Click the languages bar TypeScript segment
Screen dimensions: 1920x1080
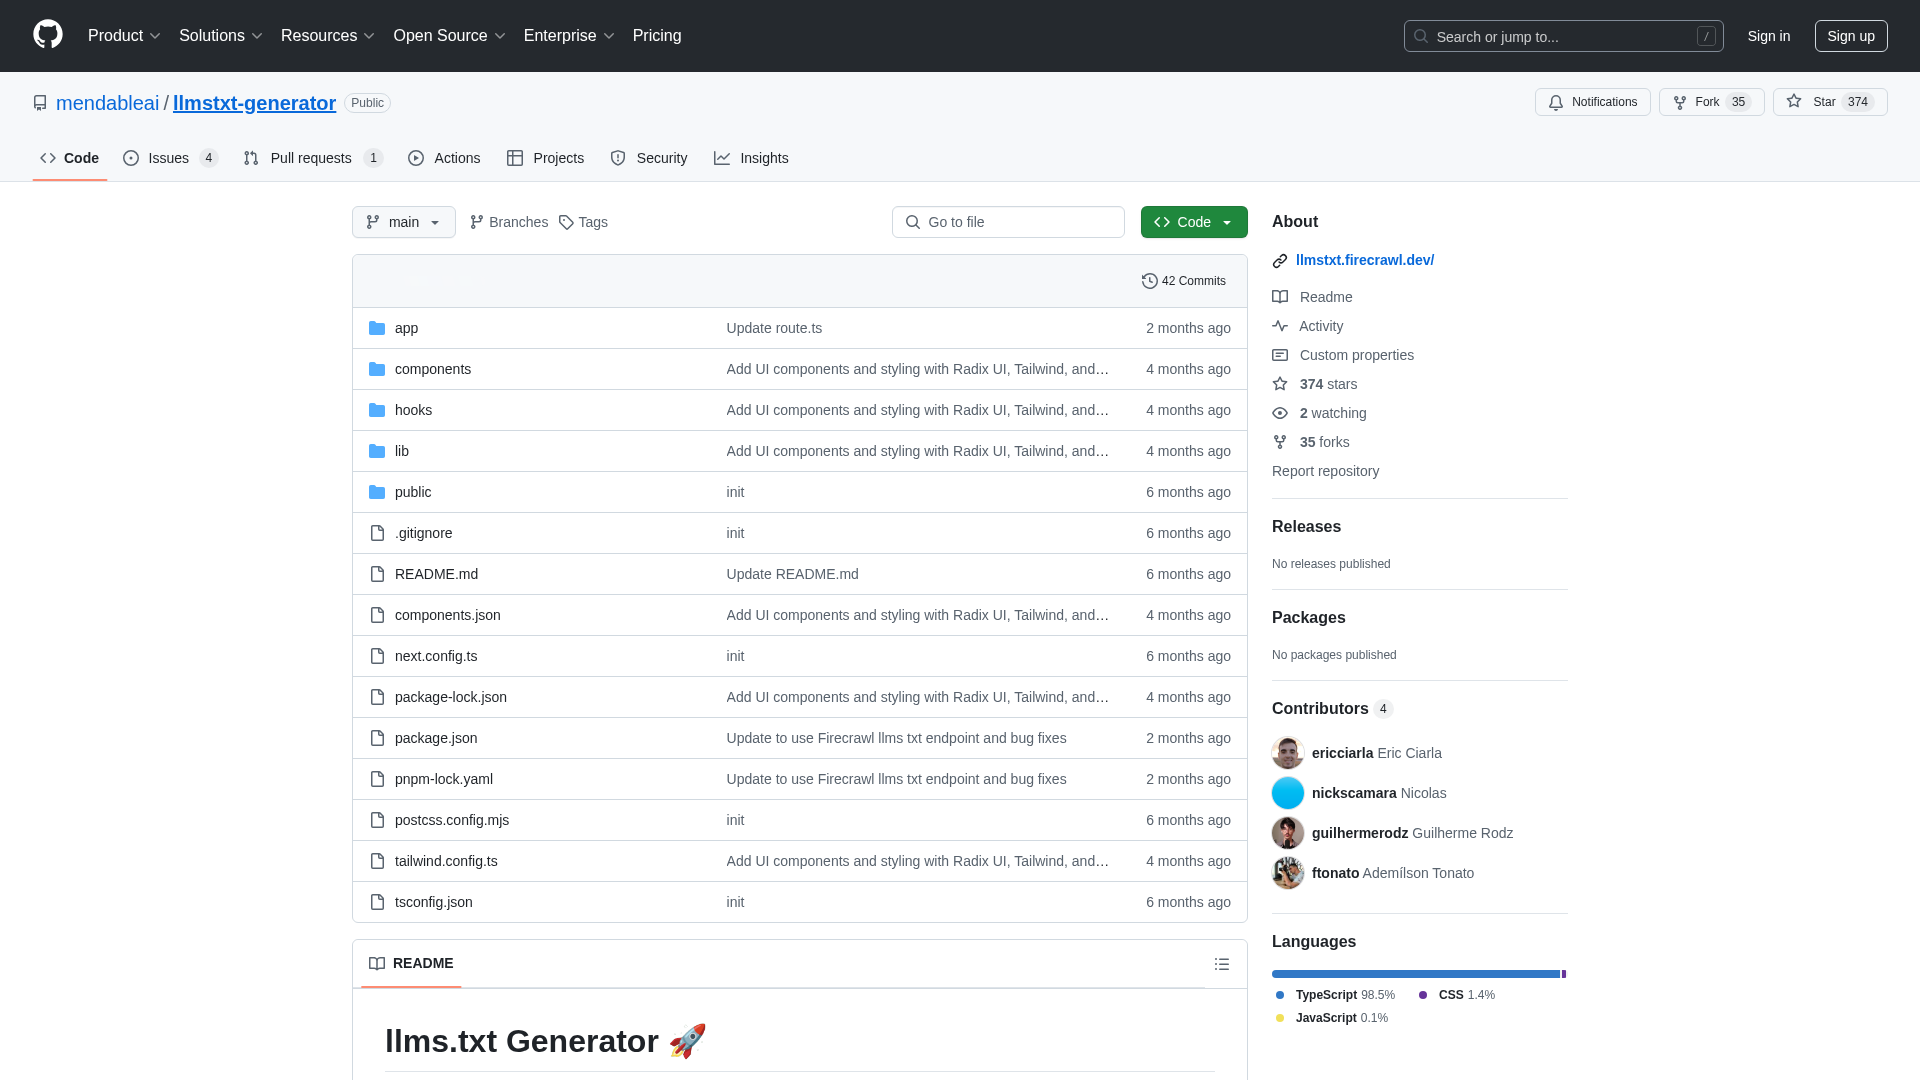(x=1415, y=974)
